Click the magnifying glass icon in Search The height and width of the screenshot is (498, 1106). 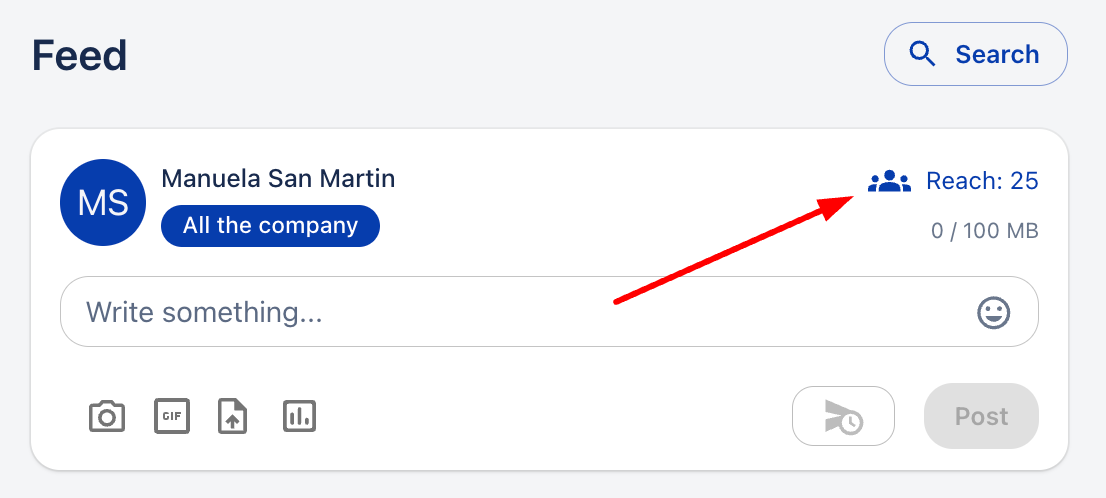tap(923, 54)
